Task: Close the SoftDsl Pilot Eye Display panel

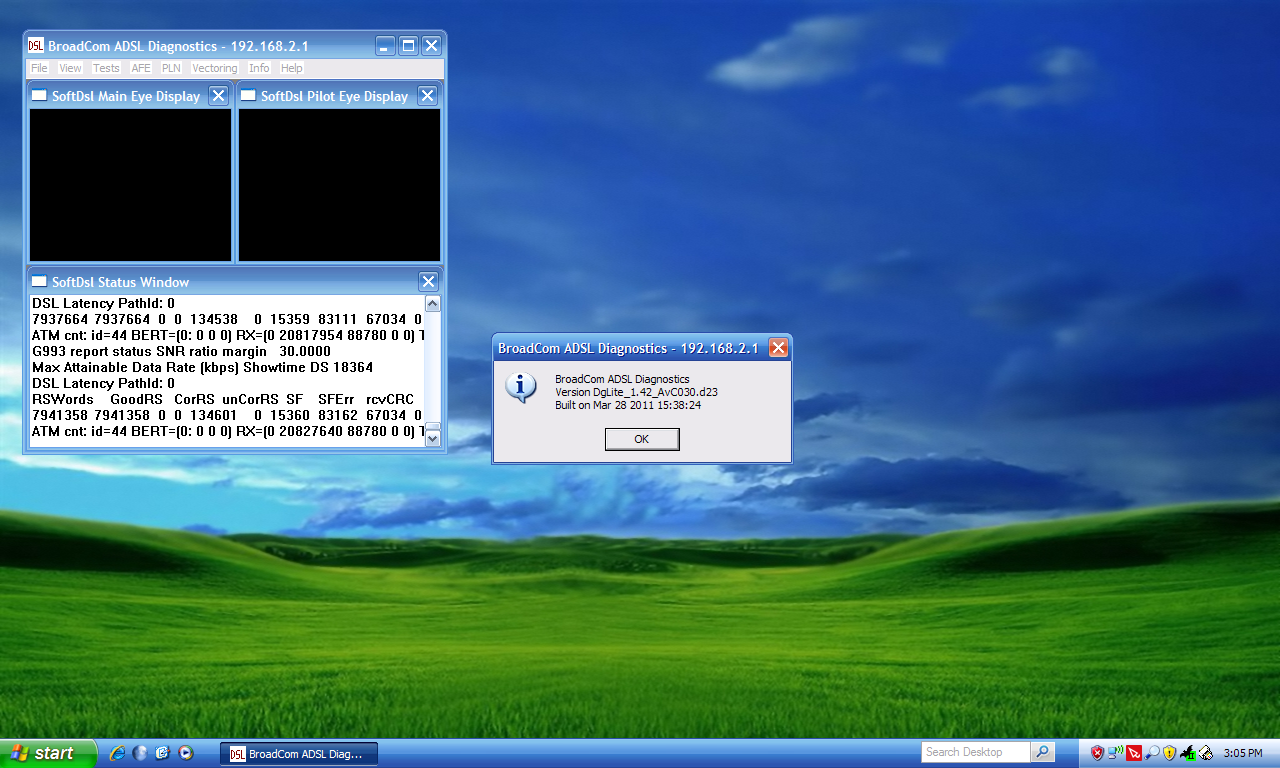Action: click(427, 96)
